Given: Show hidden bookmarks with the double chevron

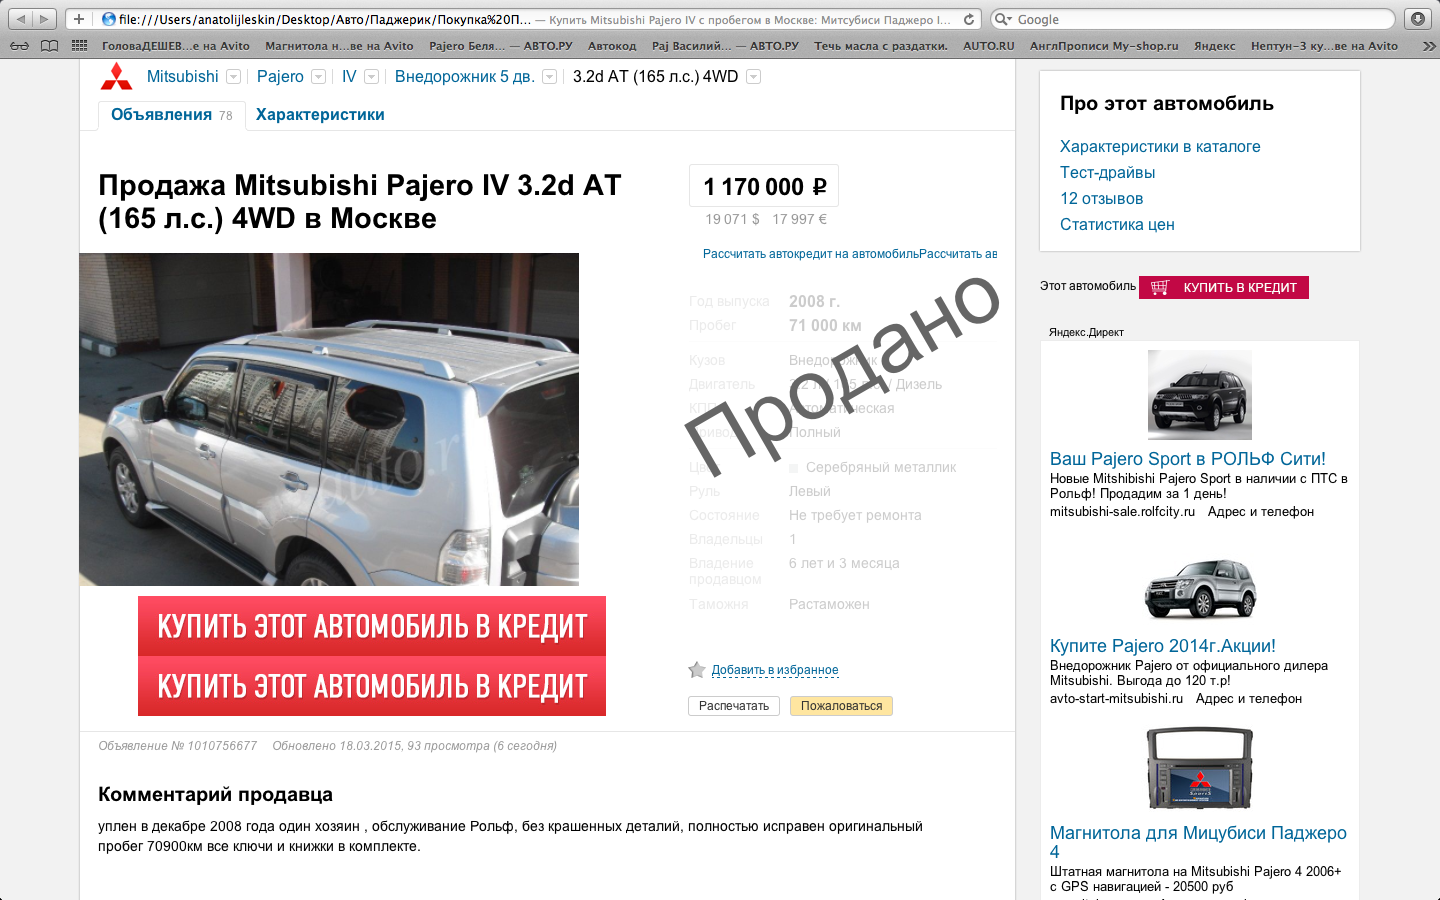Looking at the screenshot, I should click(1429, 46).
